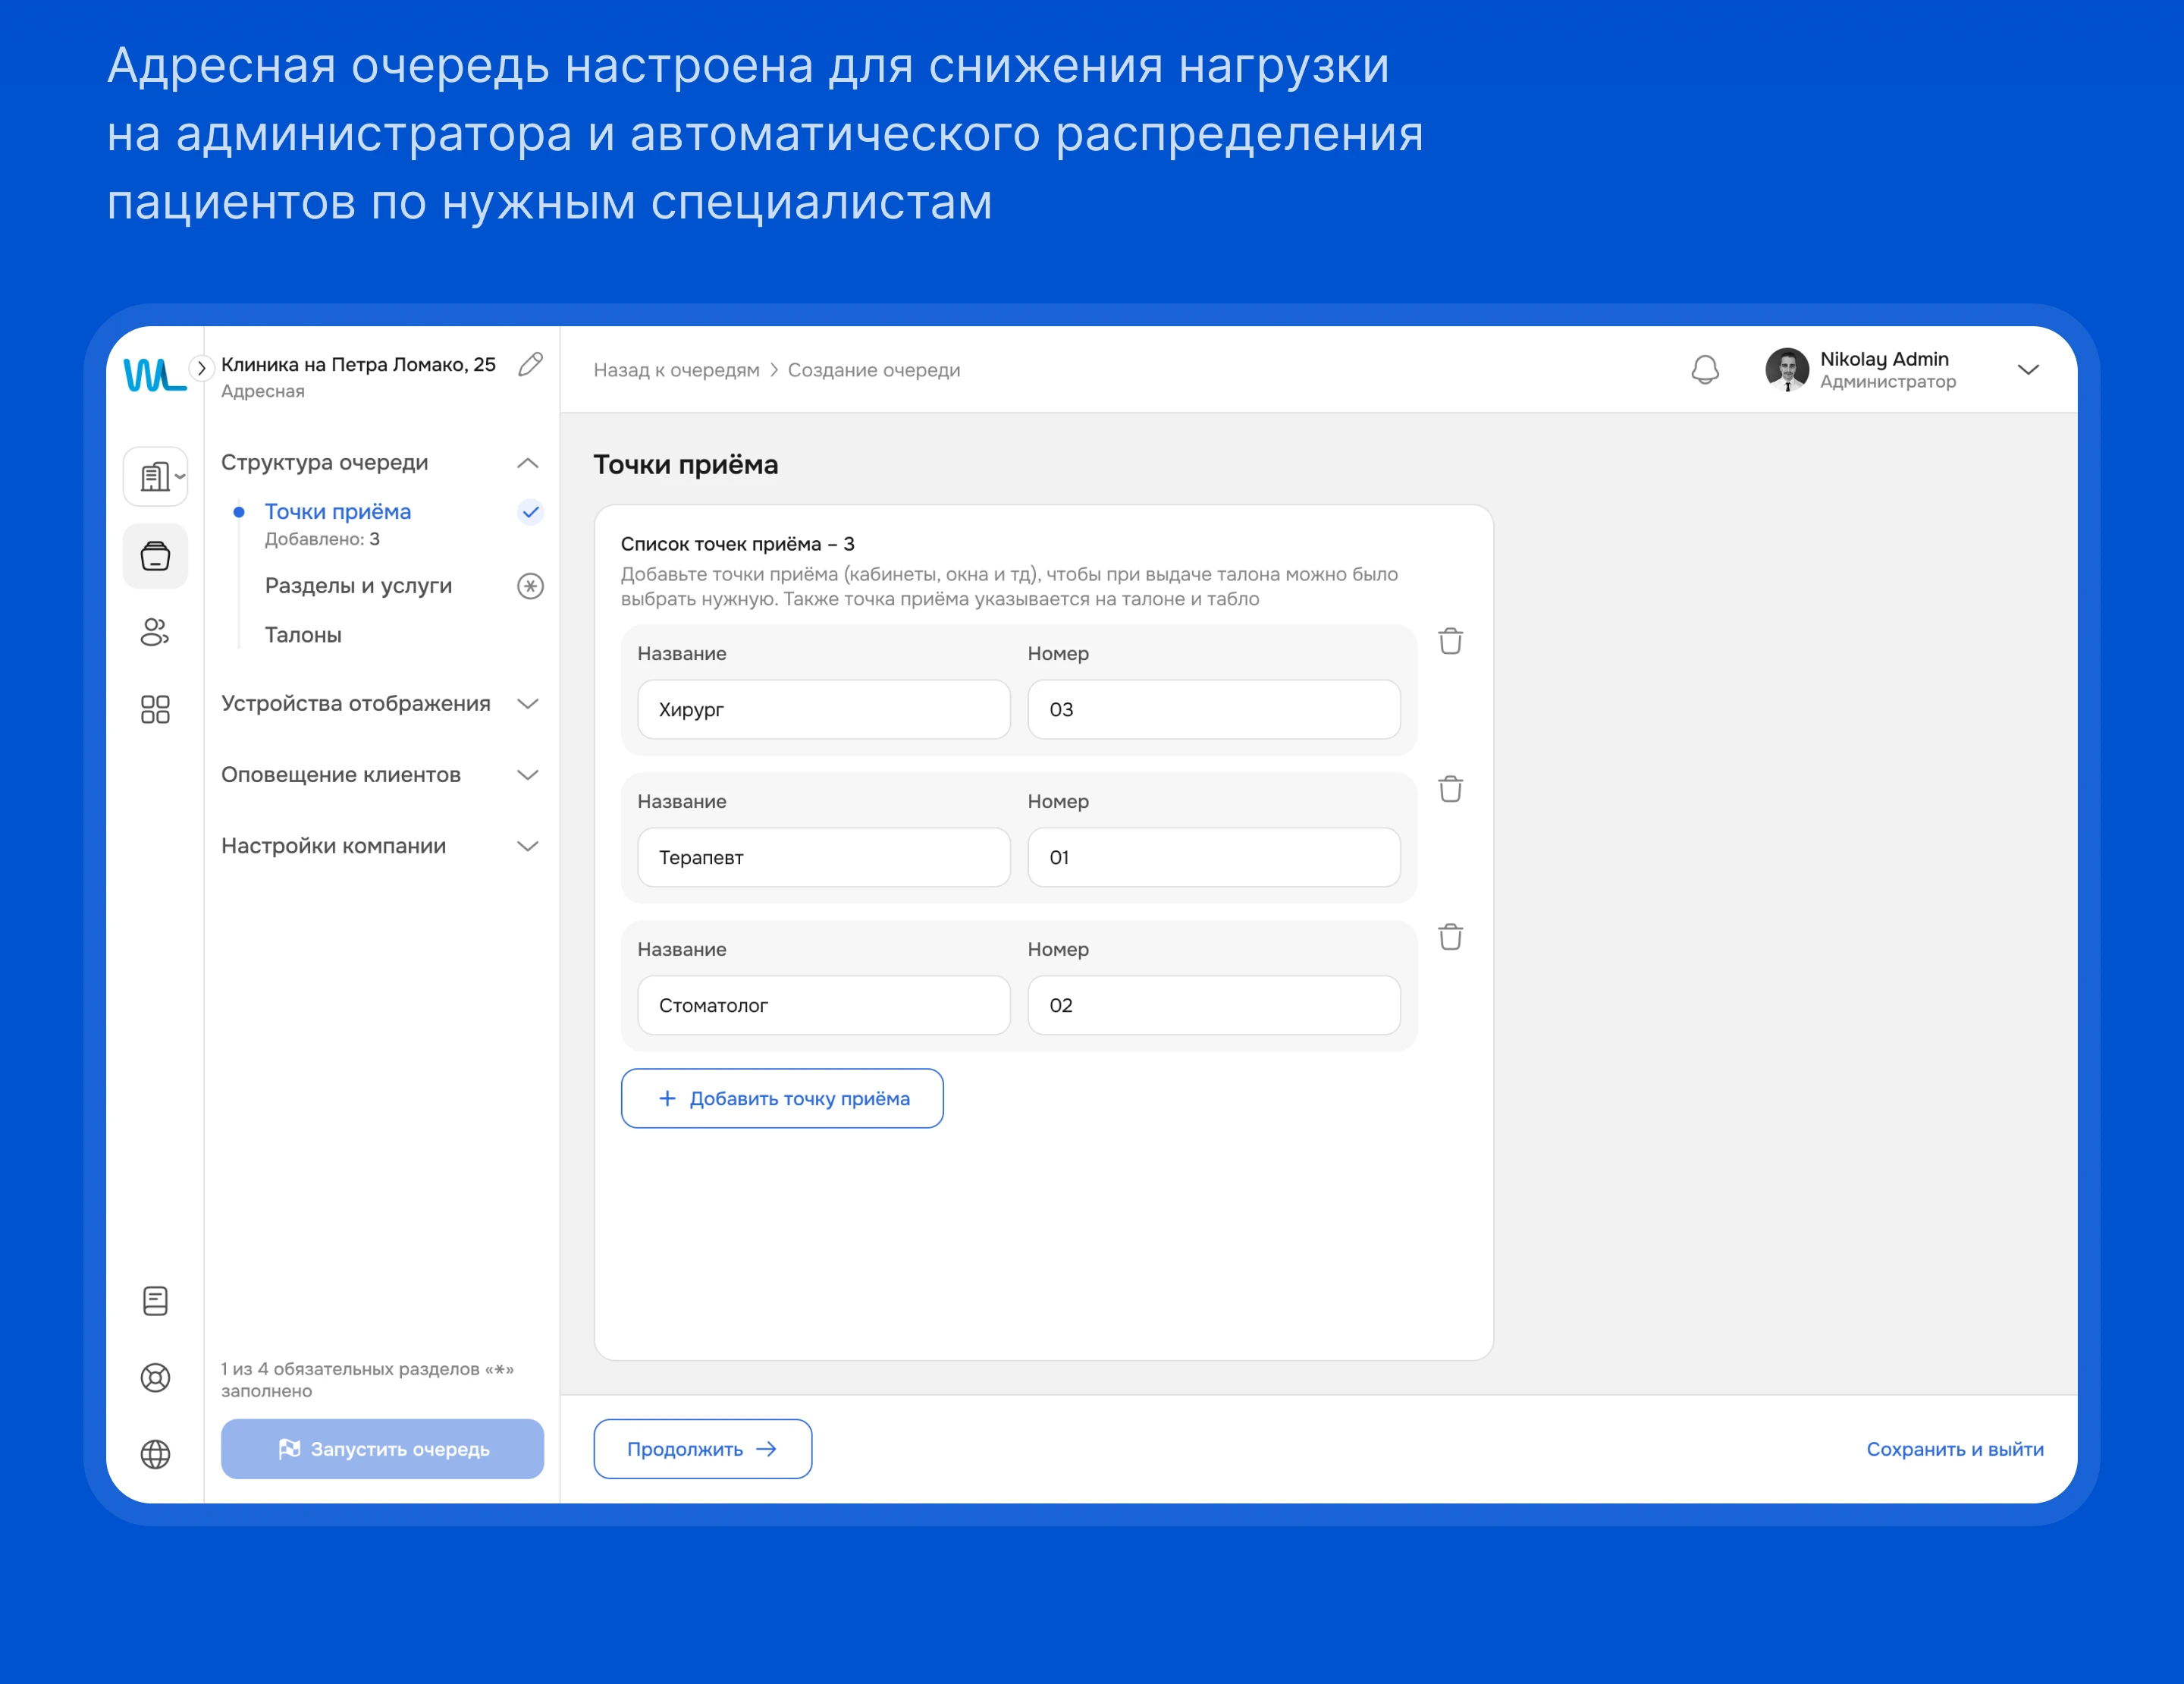2184x1684 pixels.
Task: Delete the Стоматолог entry with its trash icon
Action: pyautogui.click(x=1452, y=937)
